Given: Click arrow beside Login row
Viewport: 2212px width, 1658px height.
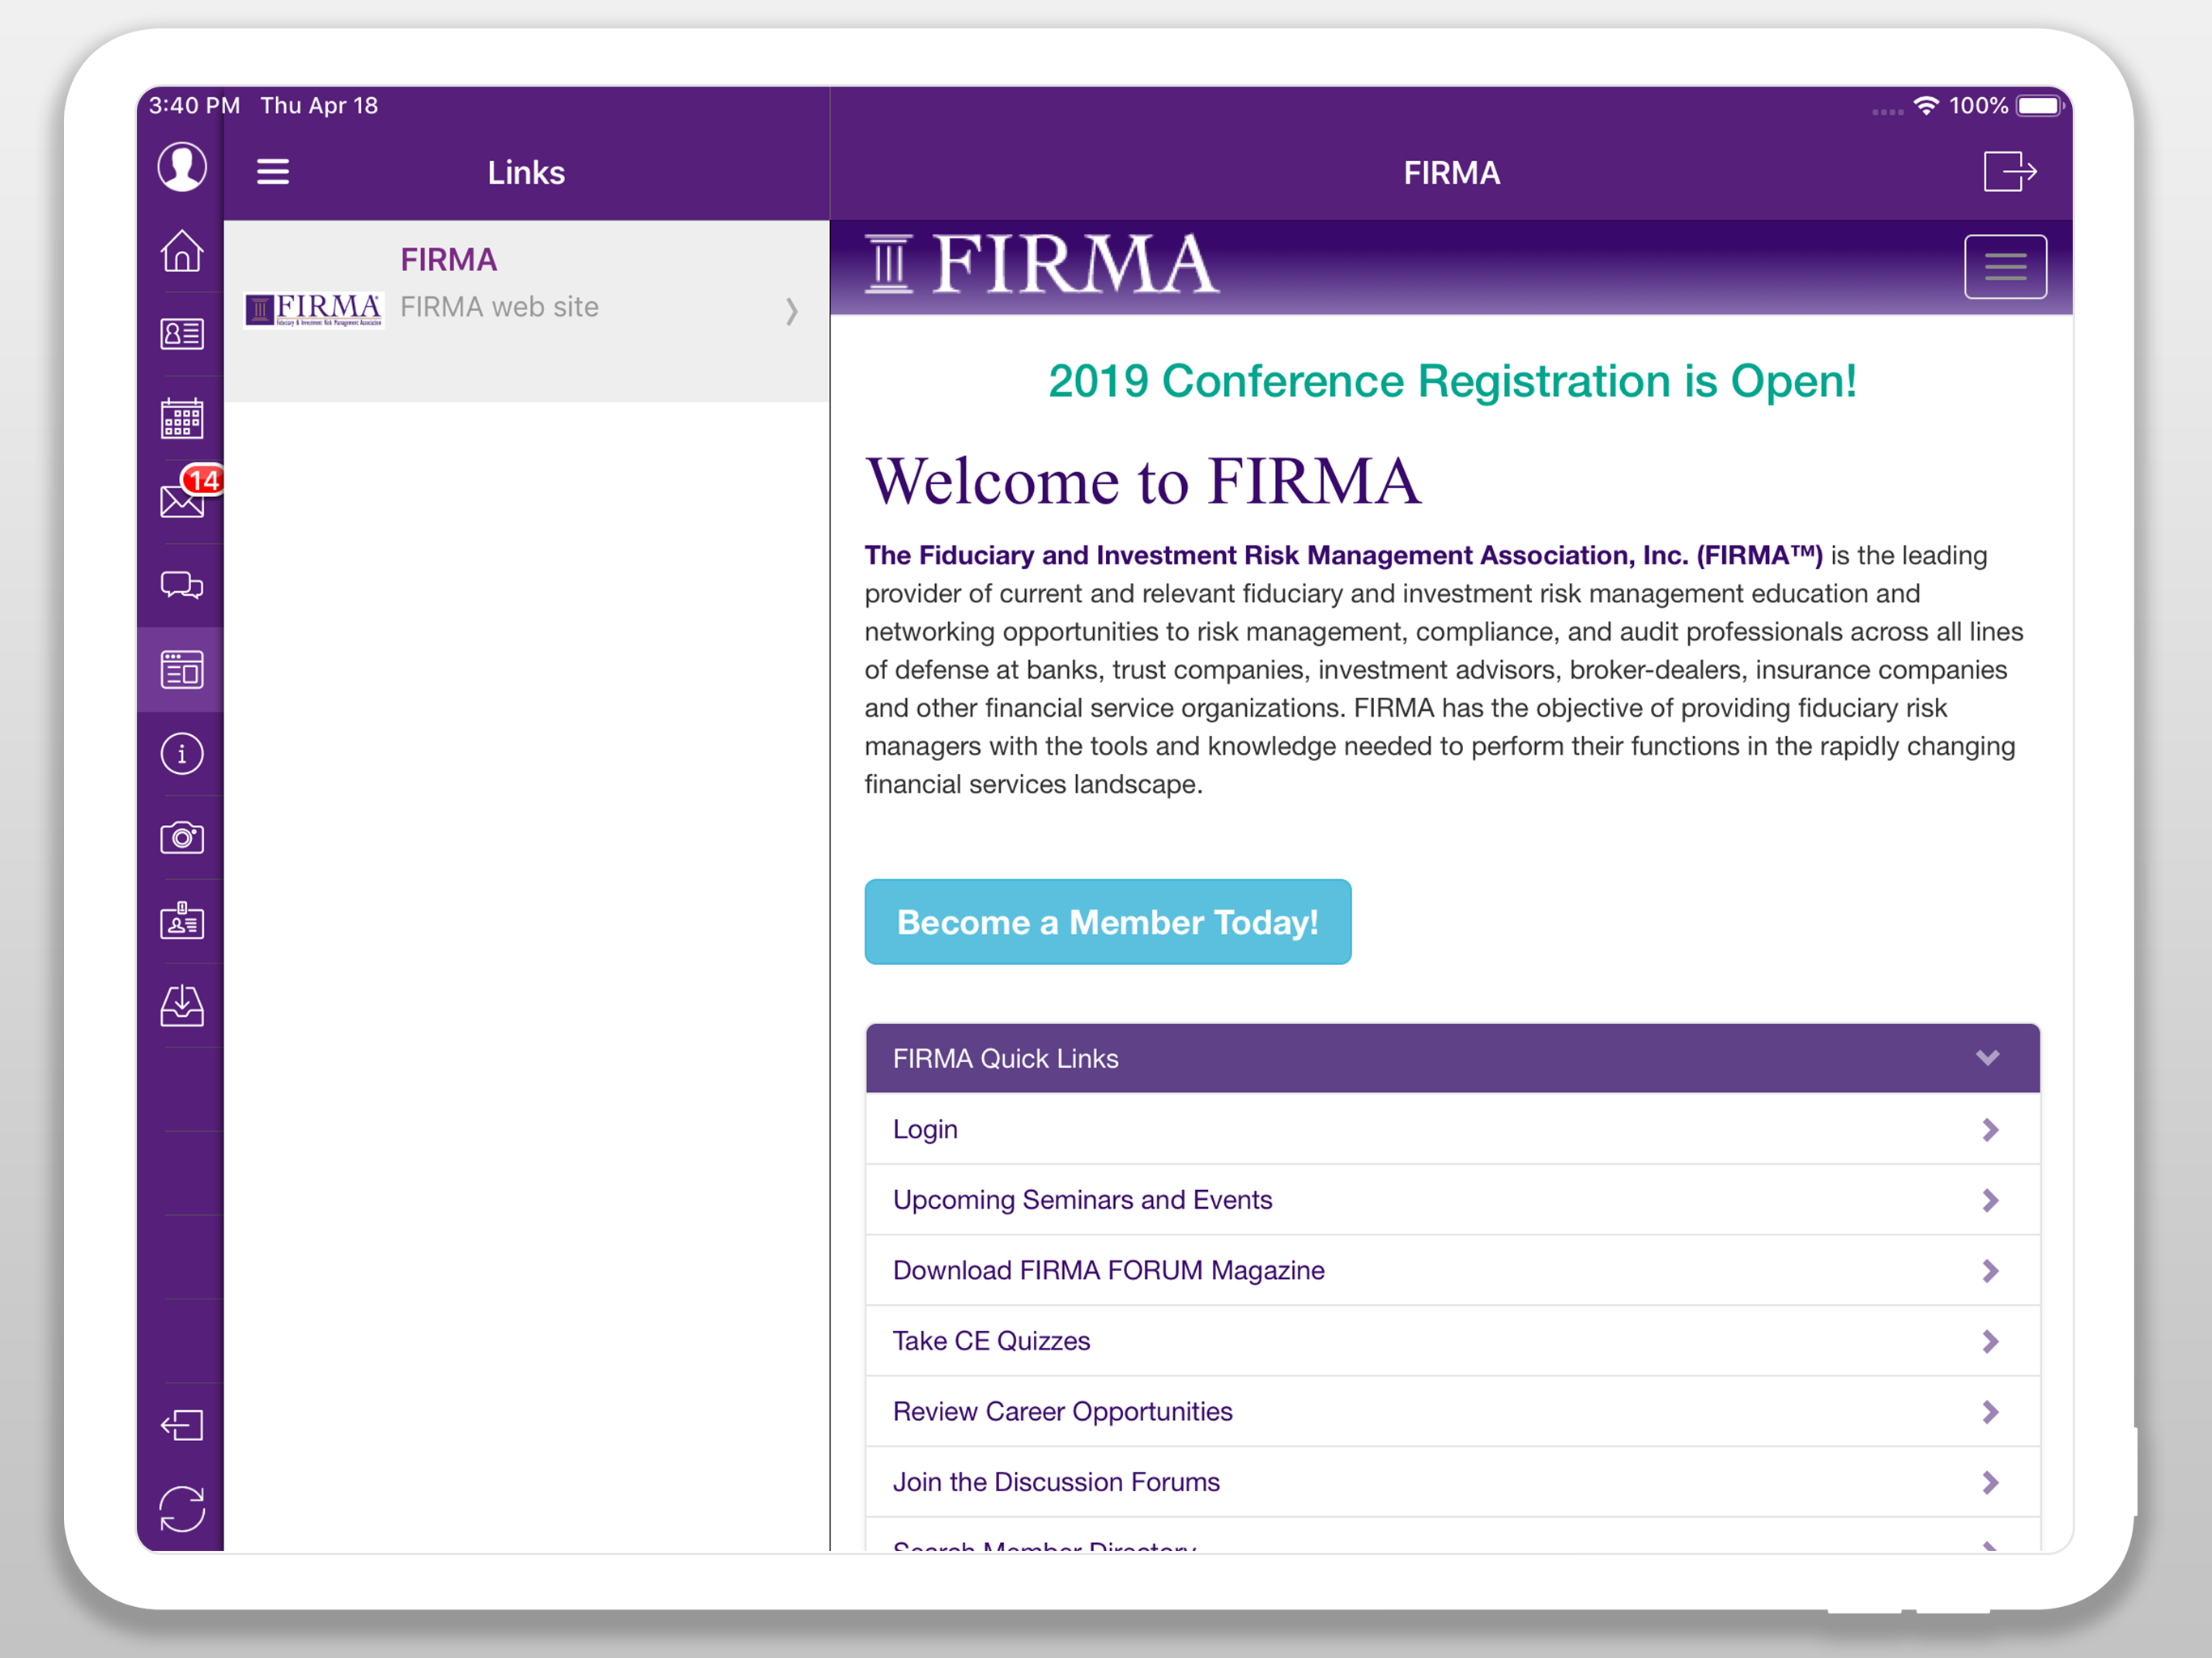Looking at the screenshot, I should pos(1990,1130).
